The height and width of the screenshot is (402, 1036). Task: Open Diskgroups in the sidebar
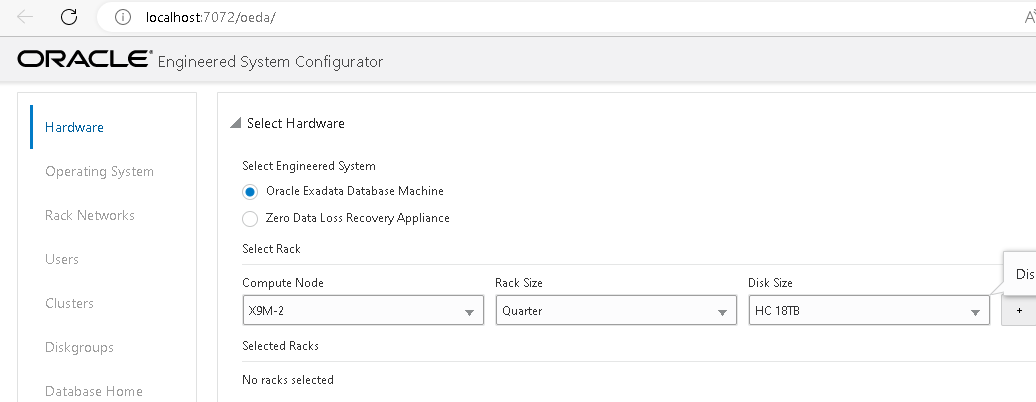(79, 347)
